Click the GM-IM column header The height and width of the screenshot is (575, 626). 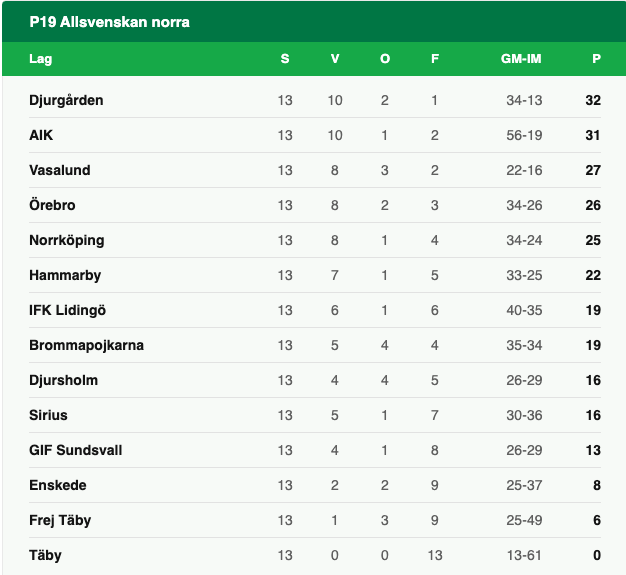click(x=521, y=59)
